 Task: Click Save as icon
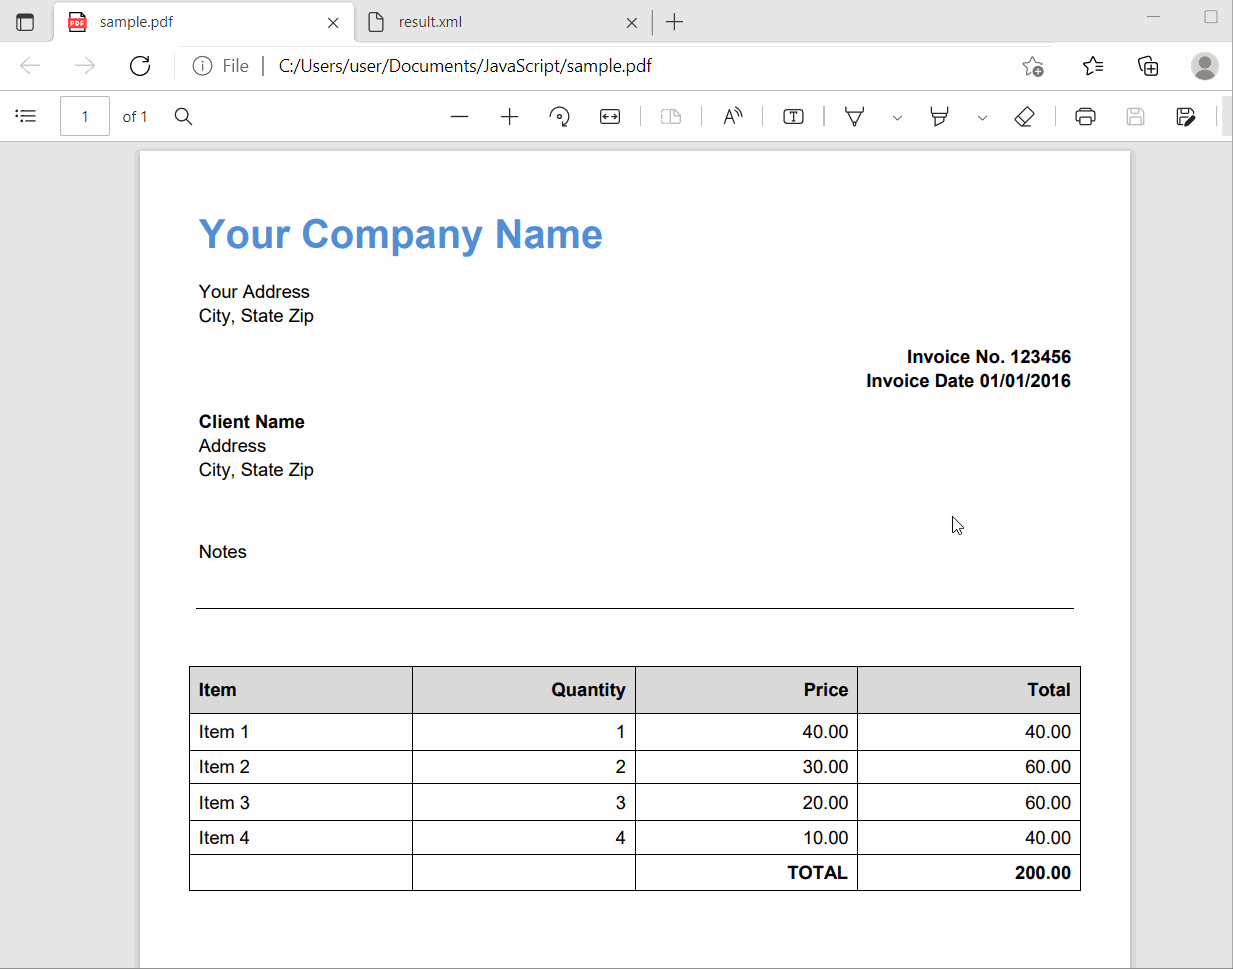[x=1186, y=117]
